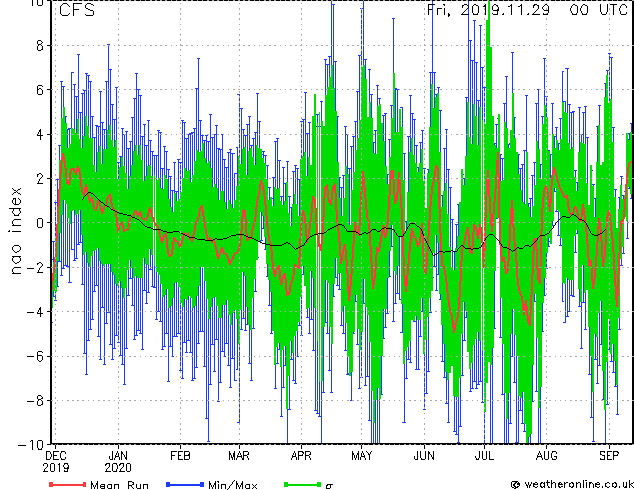
Task: Click the CFS model label
Action: click(x=77, y=10)
